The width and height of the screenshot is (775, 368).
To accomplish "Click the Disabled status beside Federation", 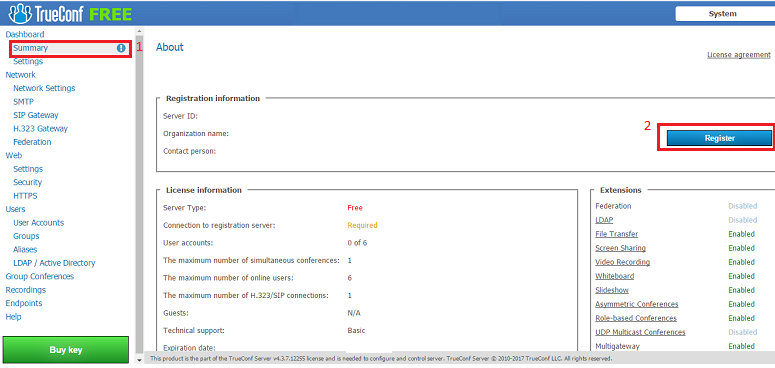I will 742,206.
